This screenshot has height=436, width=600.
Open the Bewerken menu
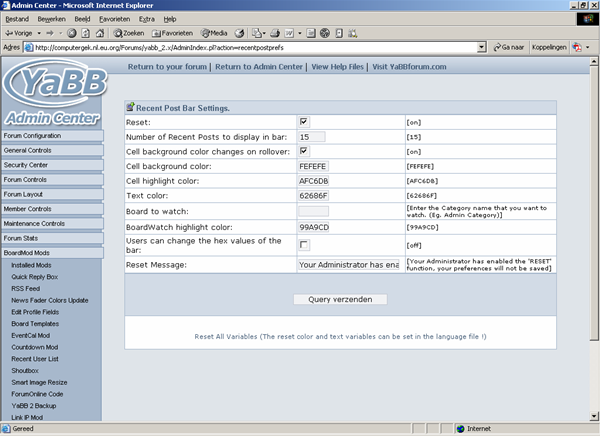click(52, 19)
